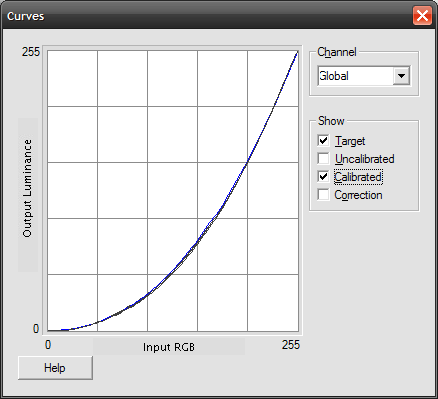Click the Channel group label
The width and height of the screenshot is (438, 399).
(x=337, y=52)
